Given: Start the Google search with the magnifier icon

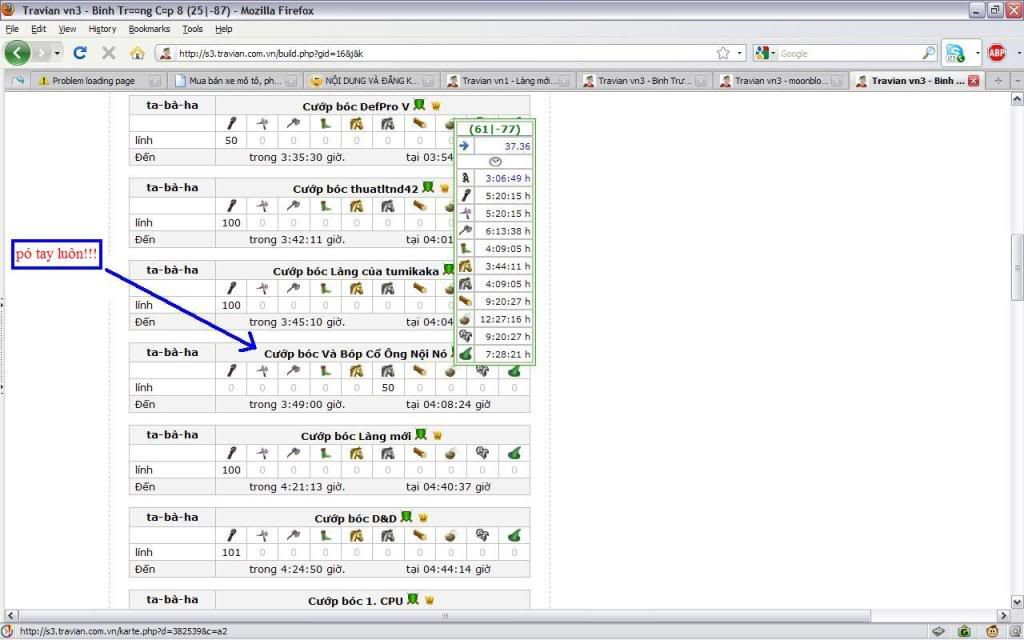Looking at the screenshot, I should [x=929, y=53].
